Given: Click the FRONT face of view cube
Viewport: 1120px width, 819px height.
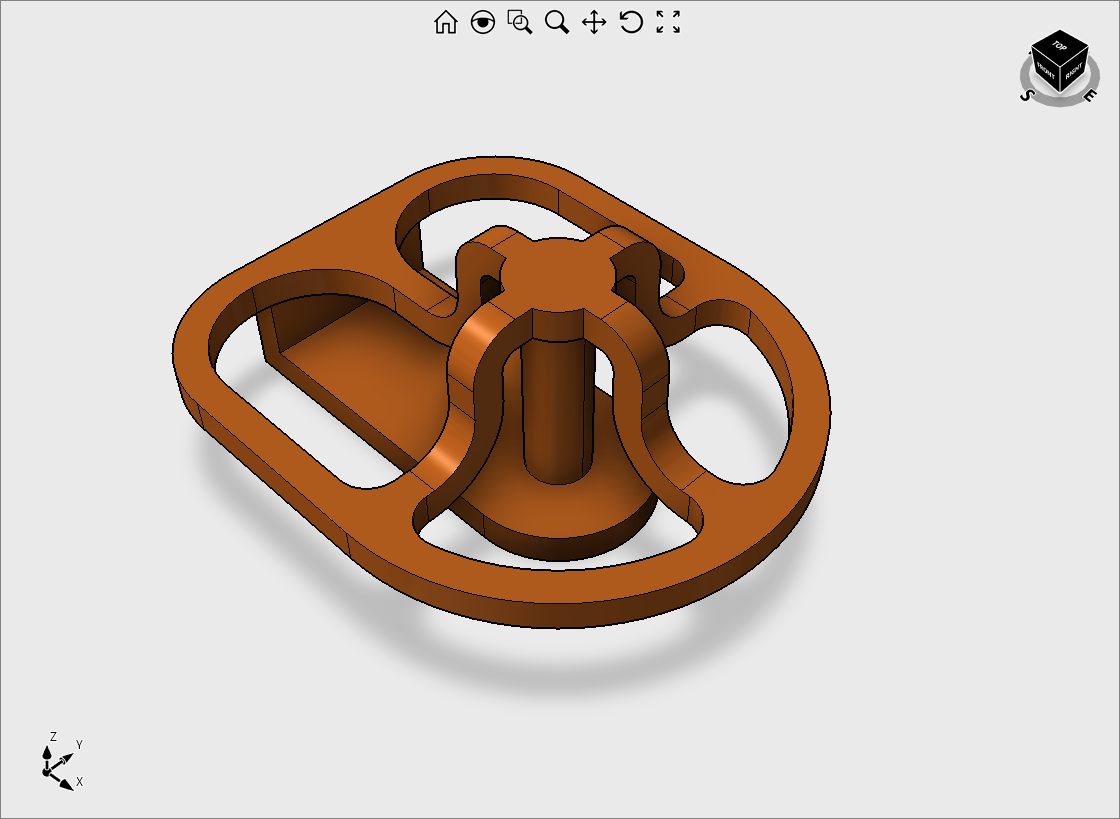Looking at the screenshot, I should coord(1046,71).
